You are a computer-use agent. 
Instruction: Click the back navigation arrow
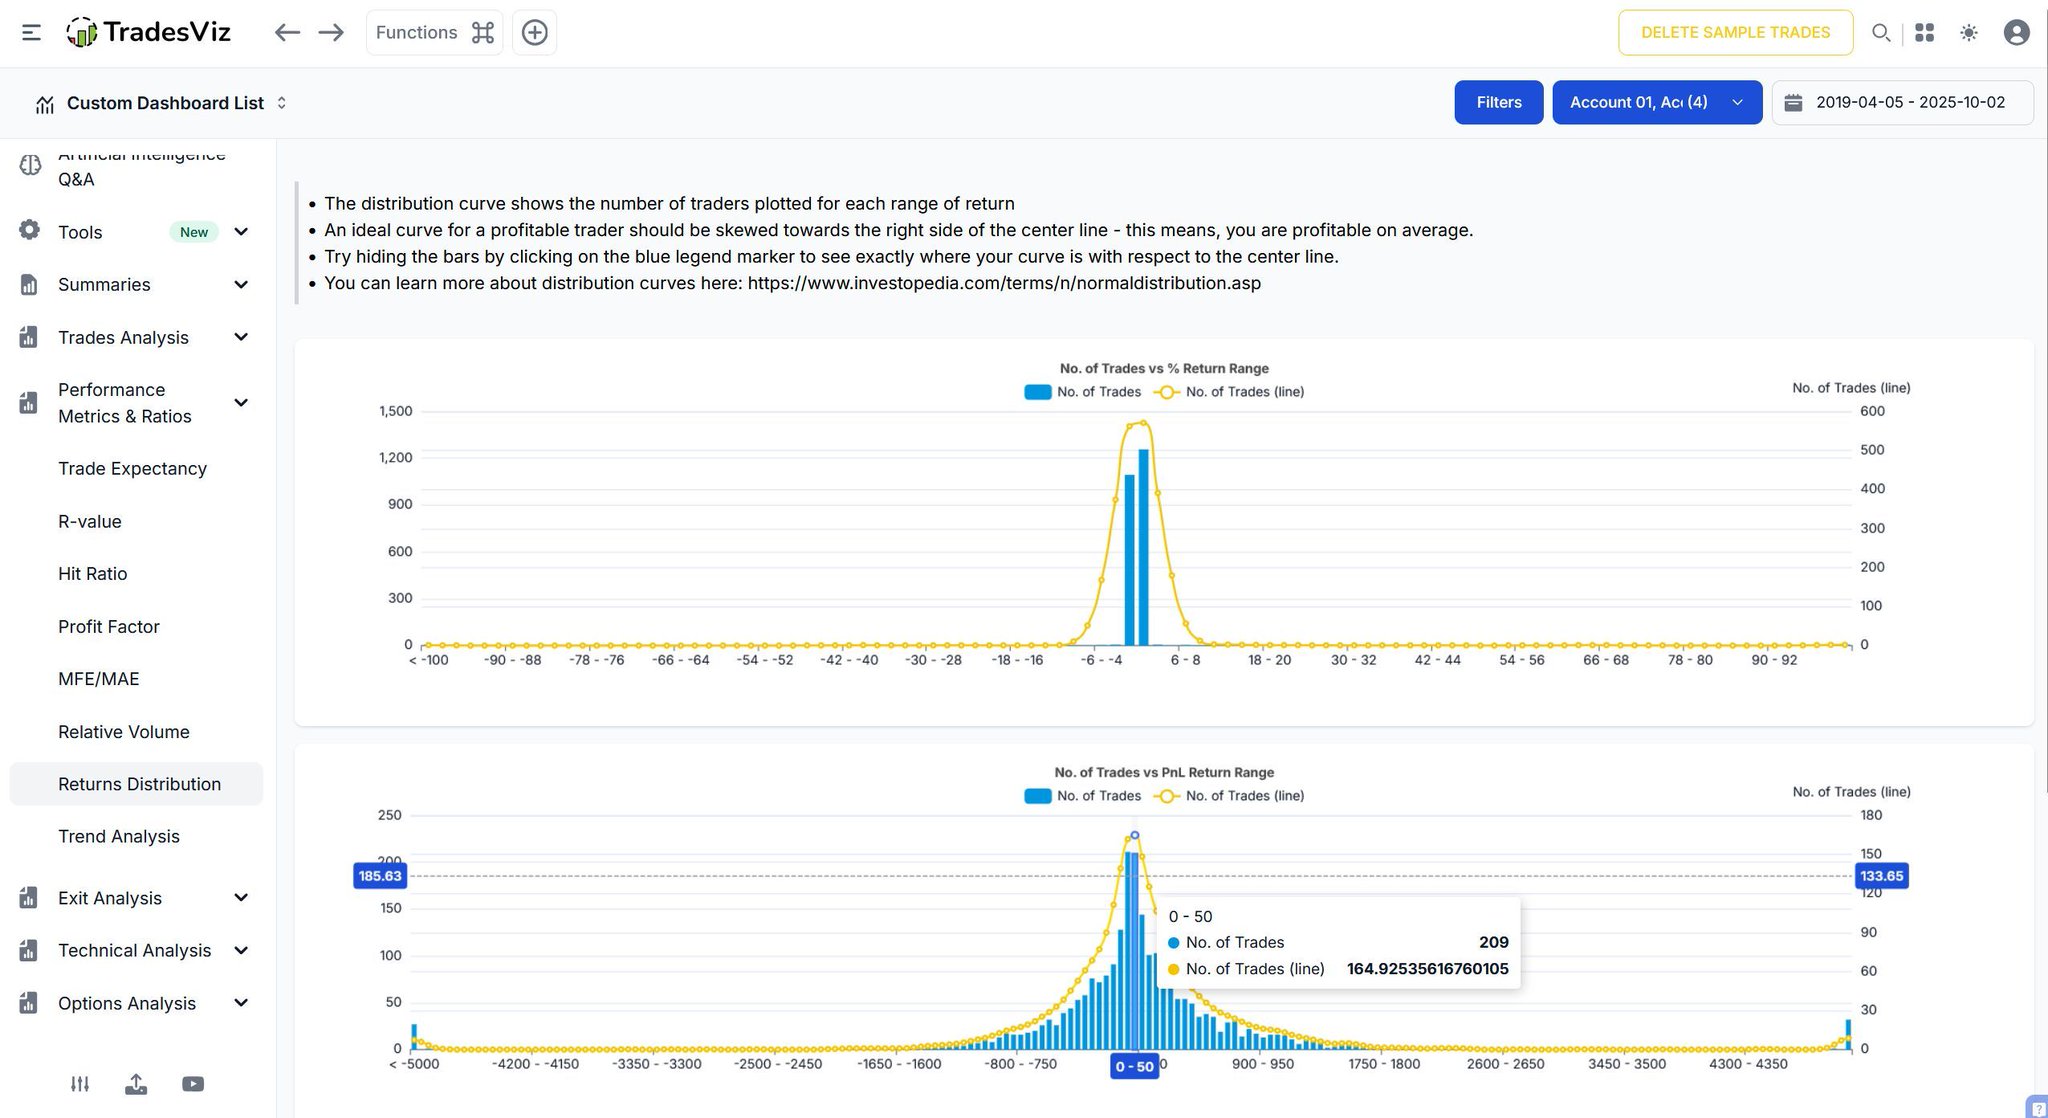(x=287, y=32)
